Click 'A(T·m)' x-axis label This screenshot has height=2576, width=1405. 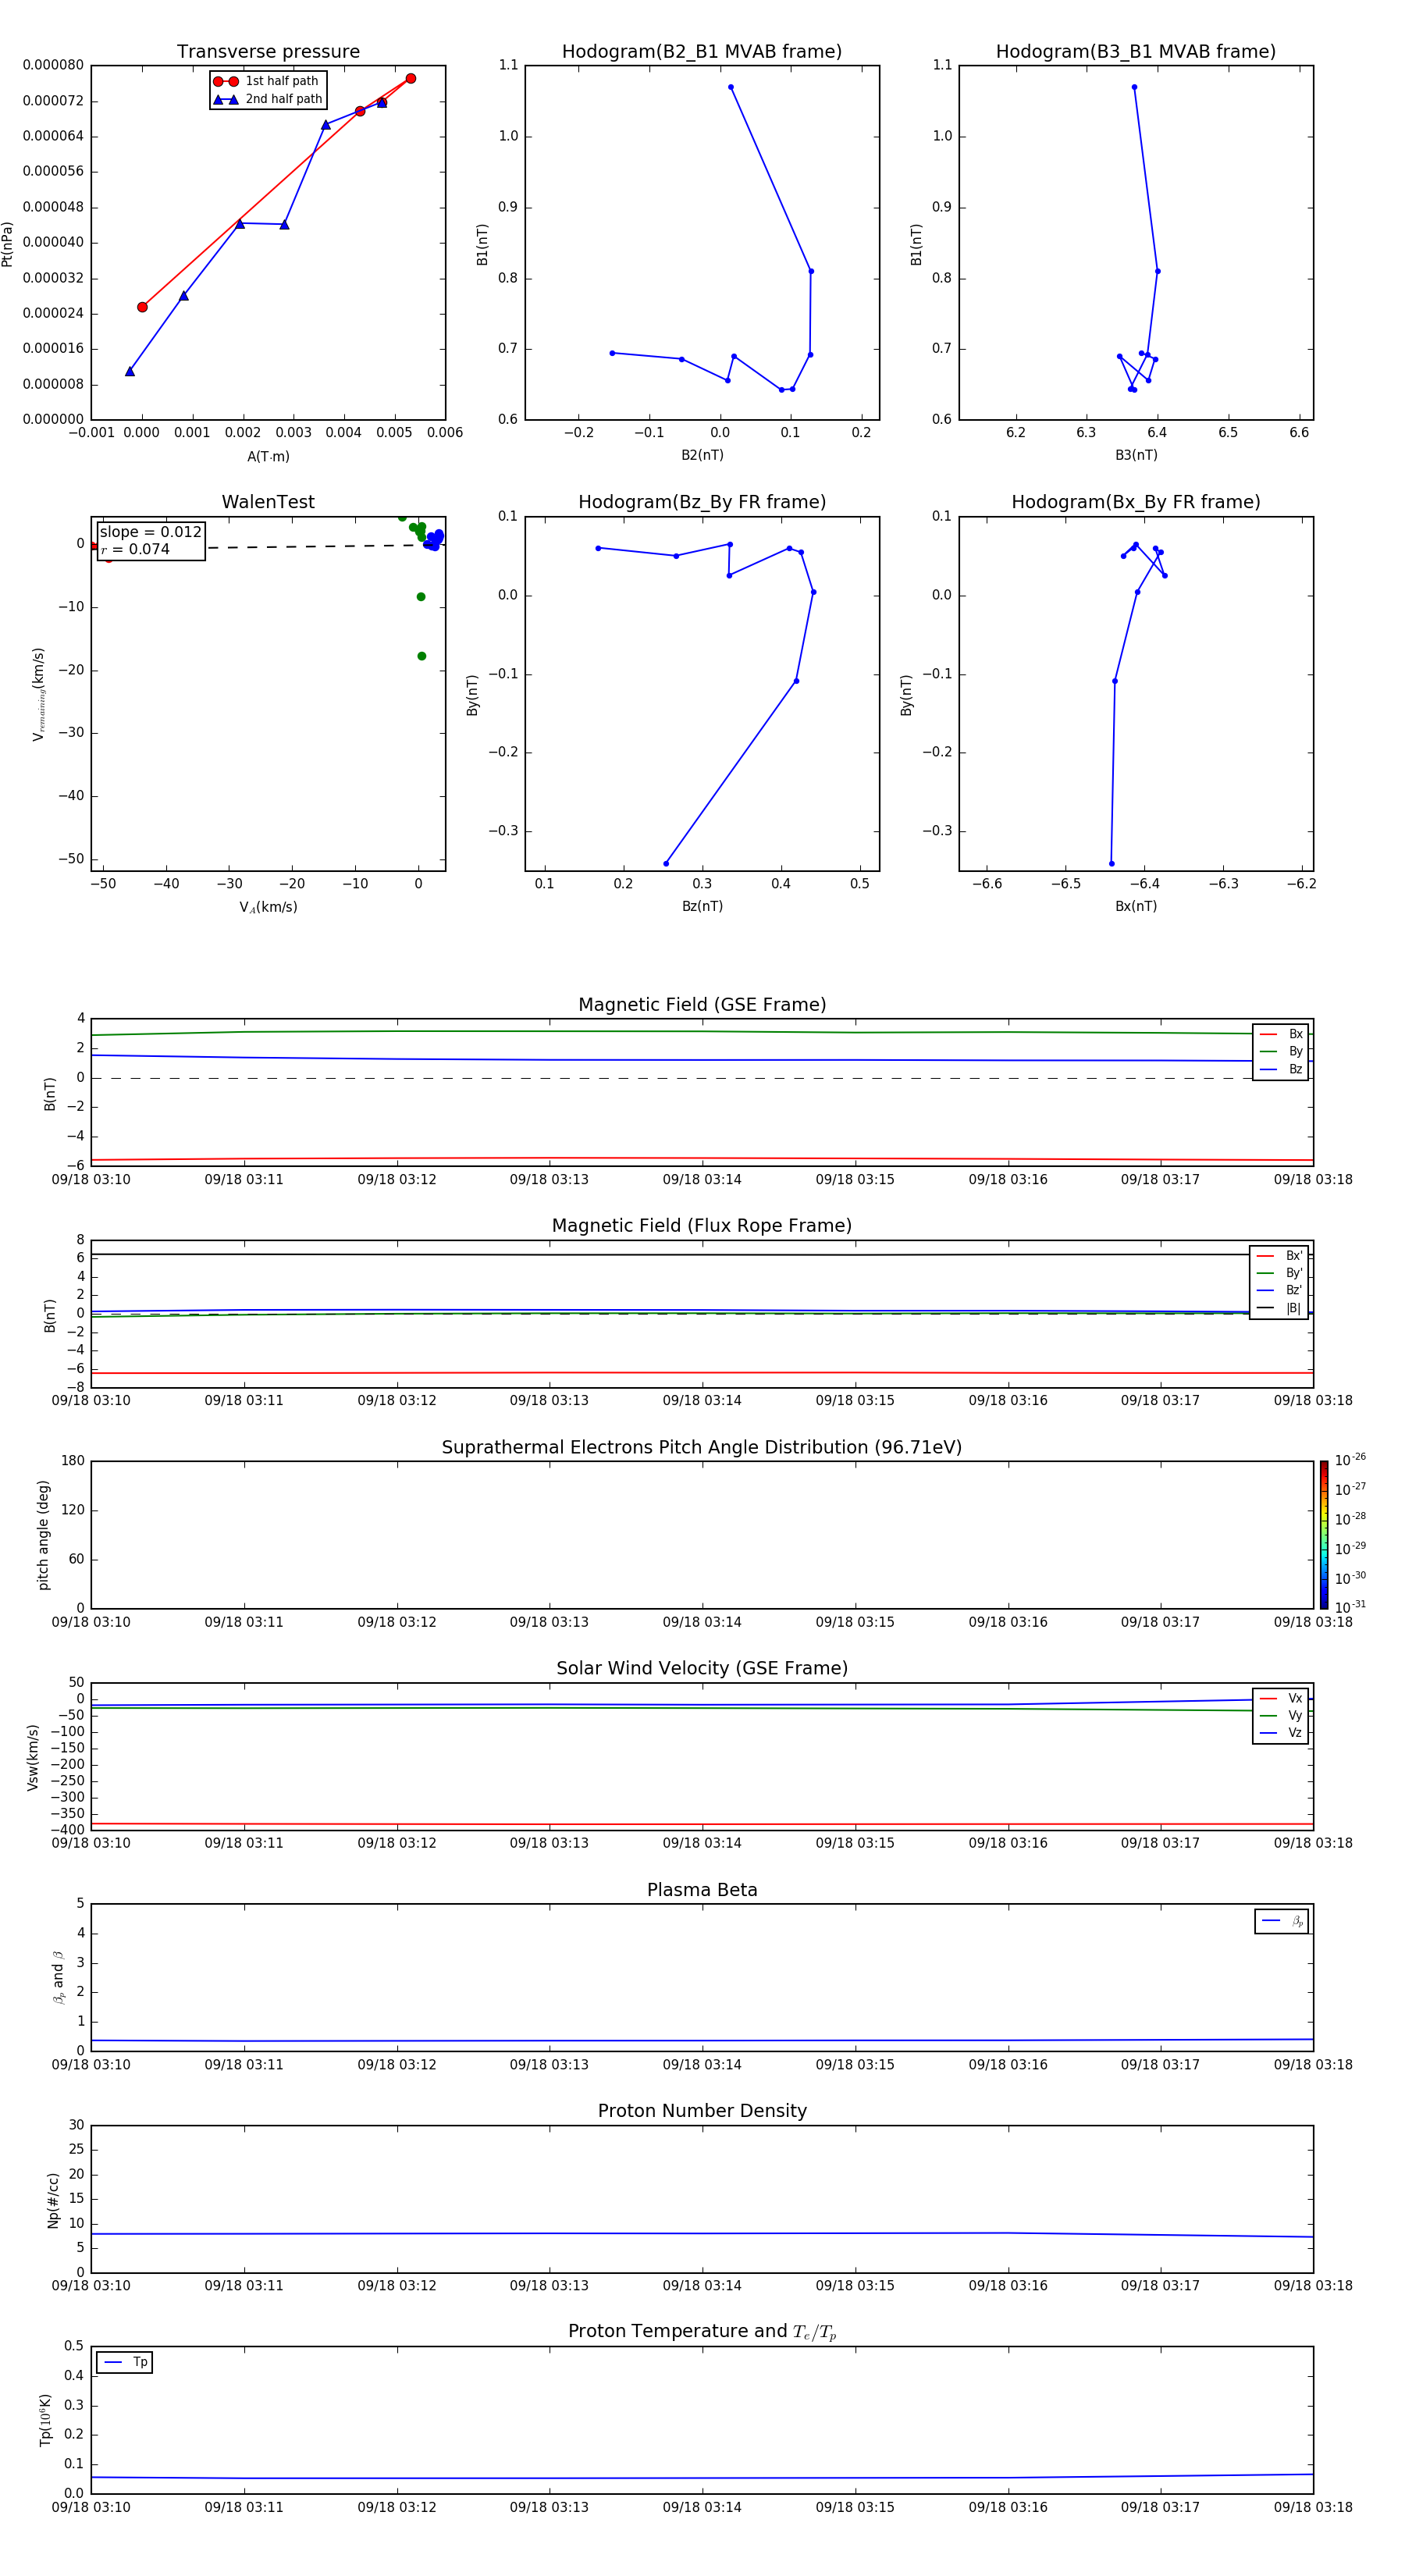point(268,457)
